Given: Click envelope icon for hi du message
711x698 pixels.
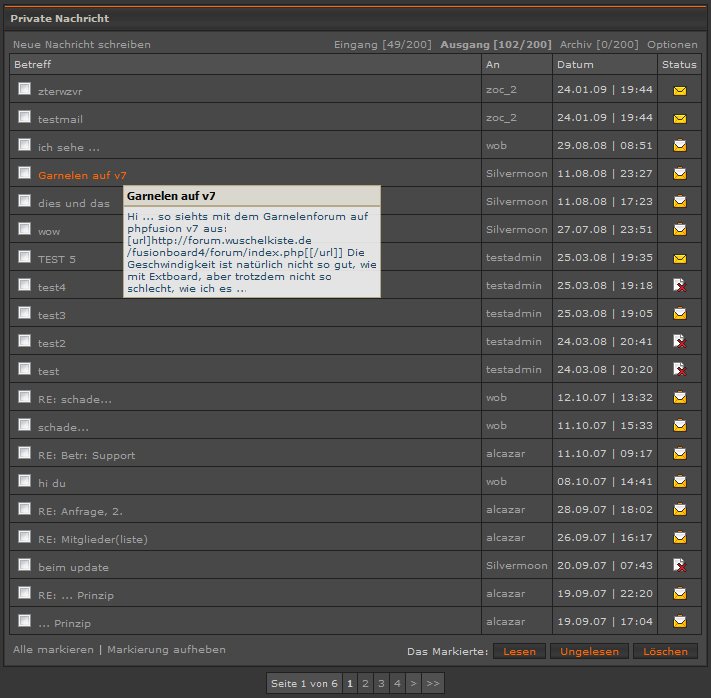Looking at the screenshot, I should 680,482.
